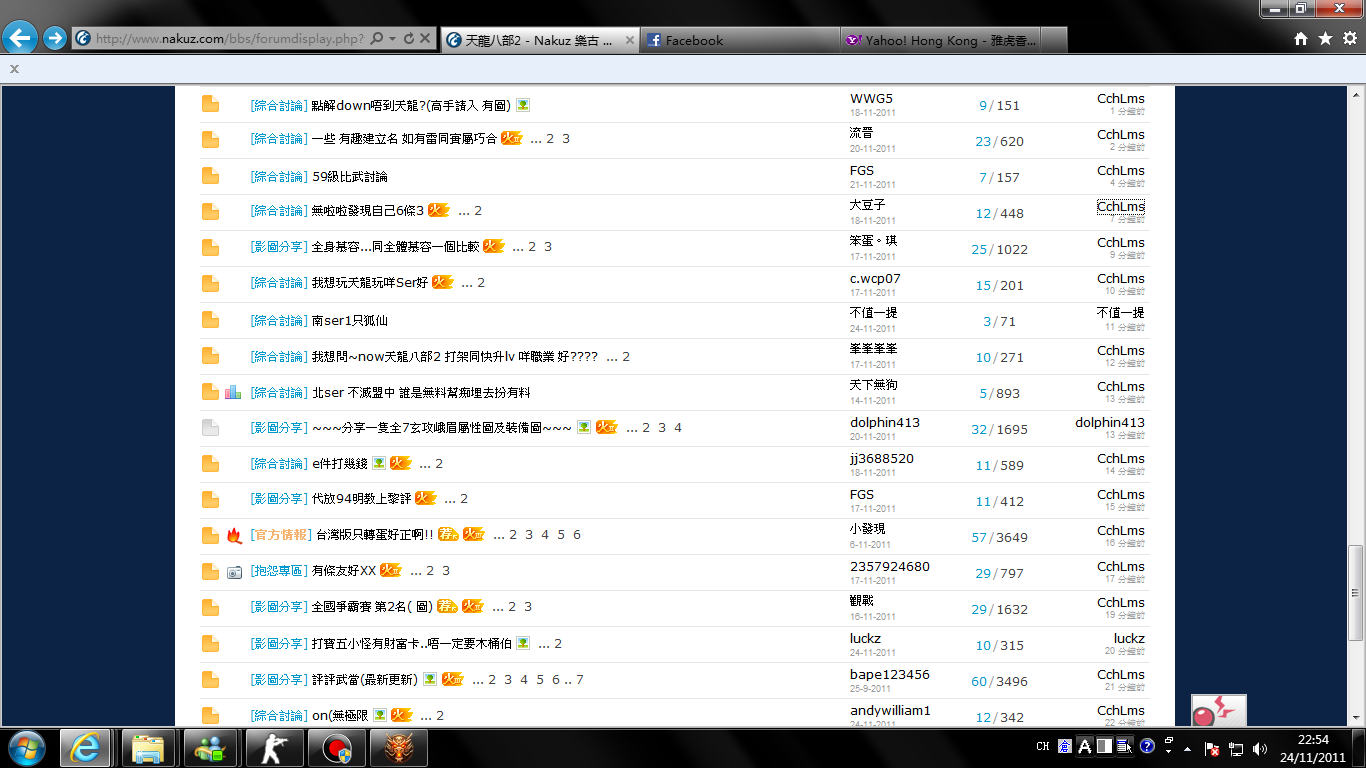Close the Nakuz tab

pos(629,40)
